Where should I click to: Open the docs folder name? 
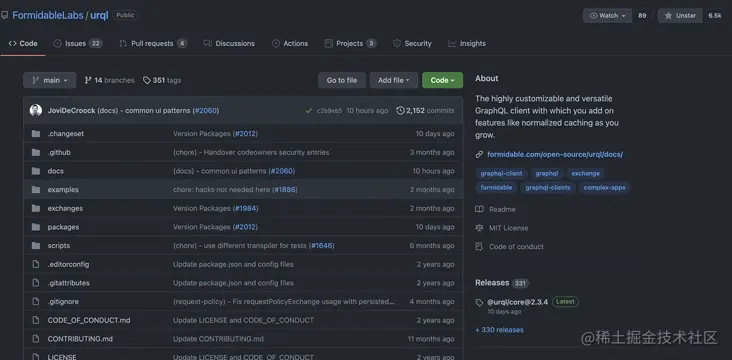coord(56,171)
